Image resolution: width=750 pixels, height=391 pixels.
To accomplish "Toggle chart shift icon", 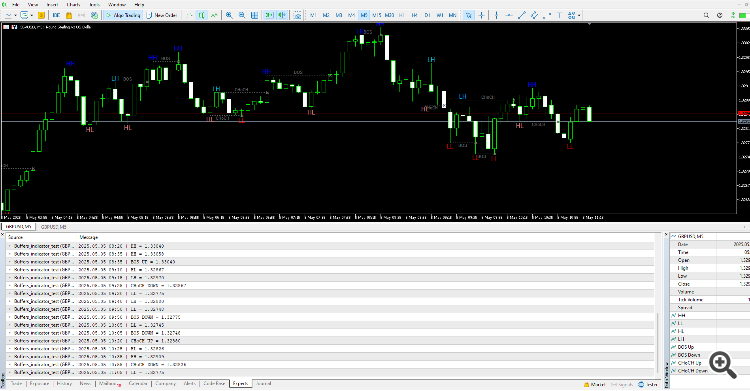I will tap(282, 15).
